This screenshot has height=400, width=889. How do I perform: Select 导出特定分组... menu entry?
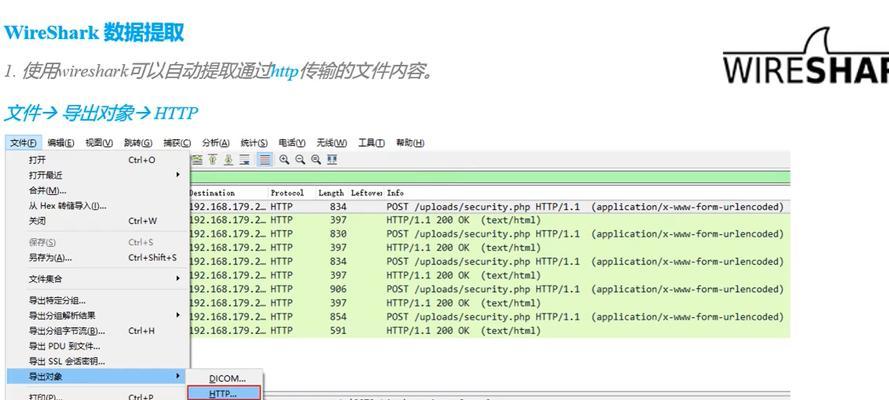(x=98, y=300)
